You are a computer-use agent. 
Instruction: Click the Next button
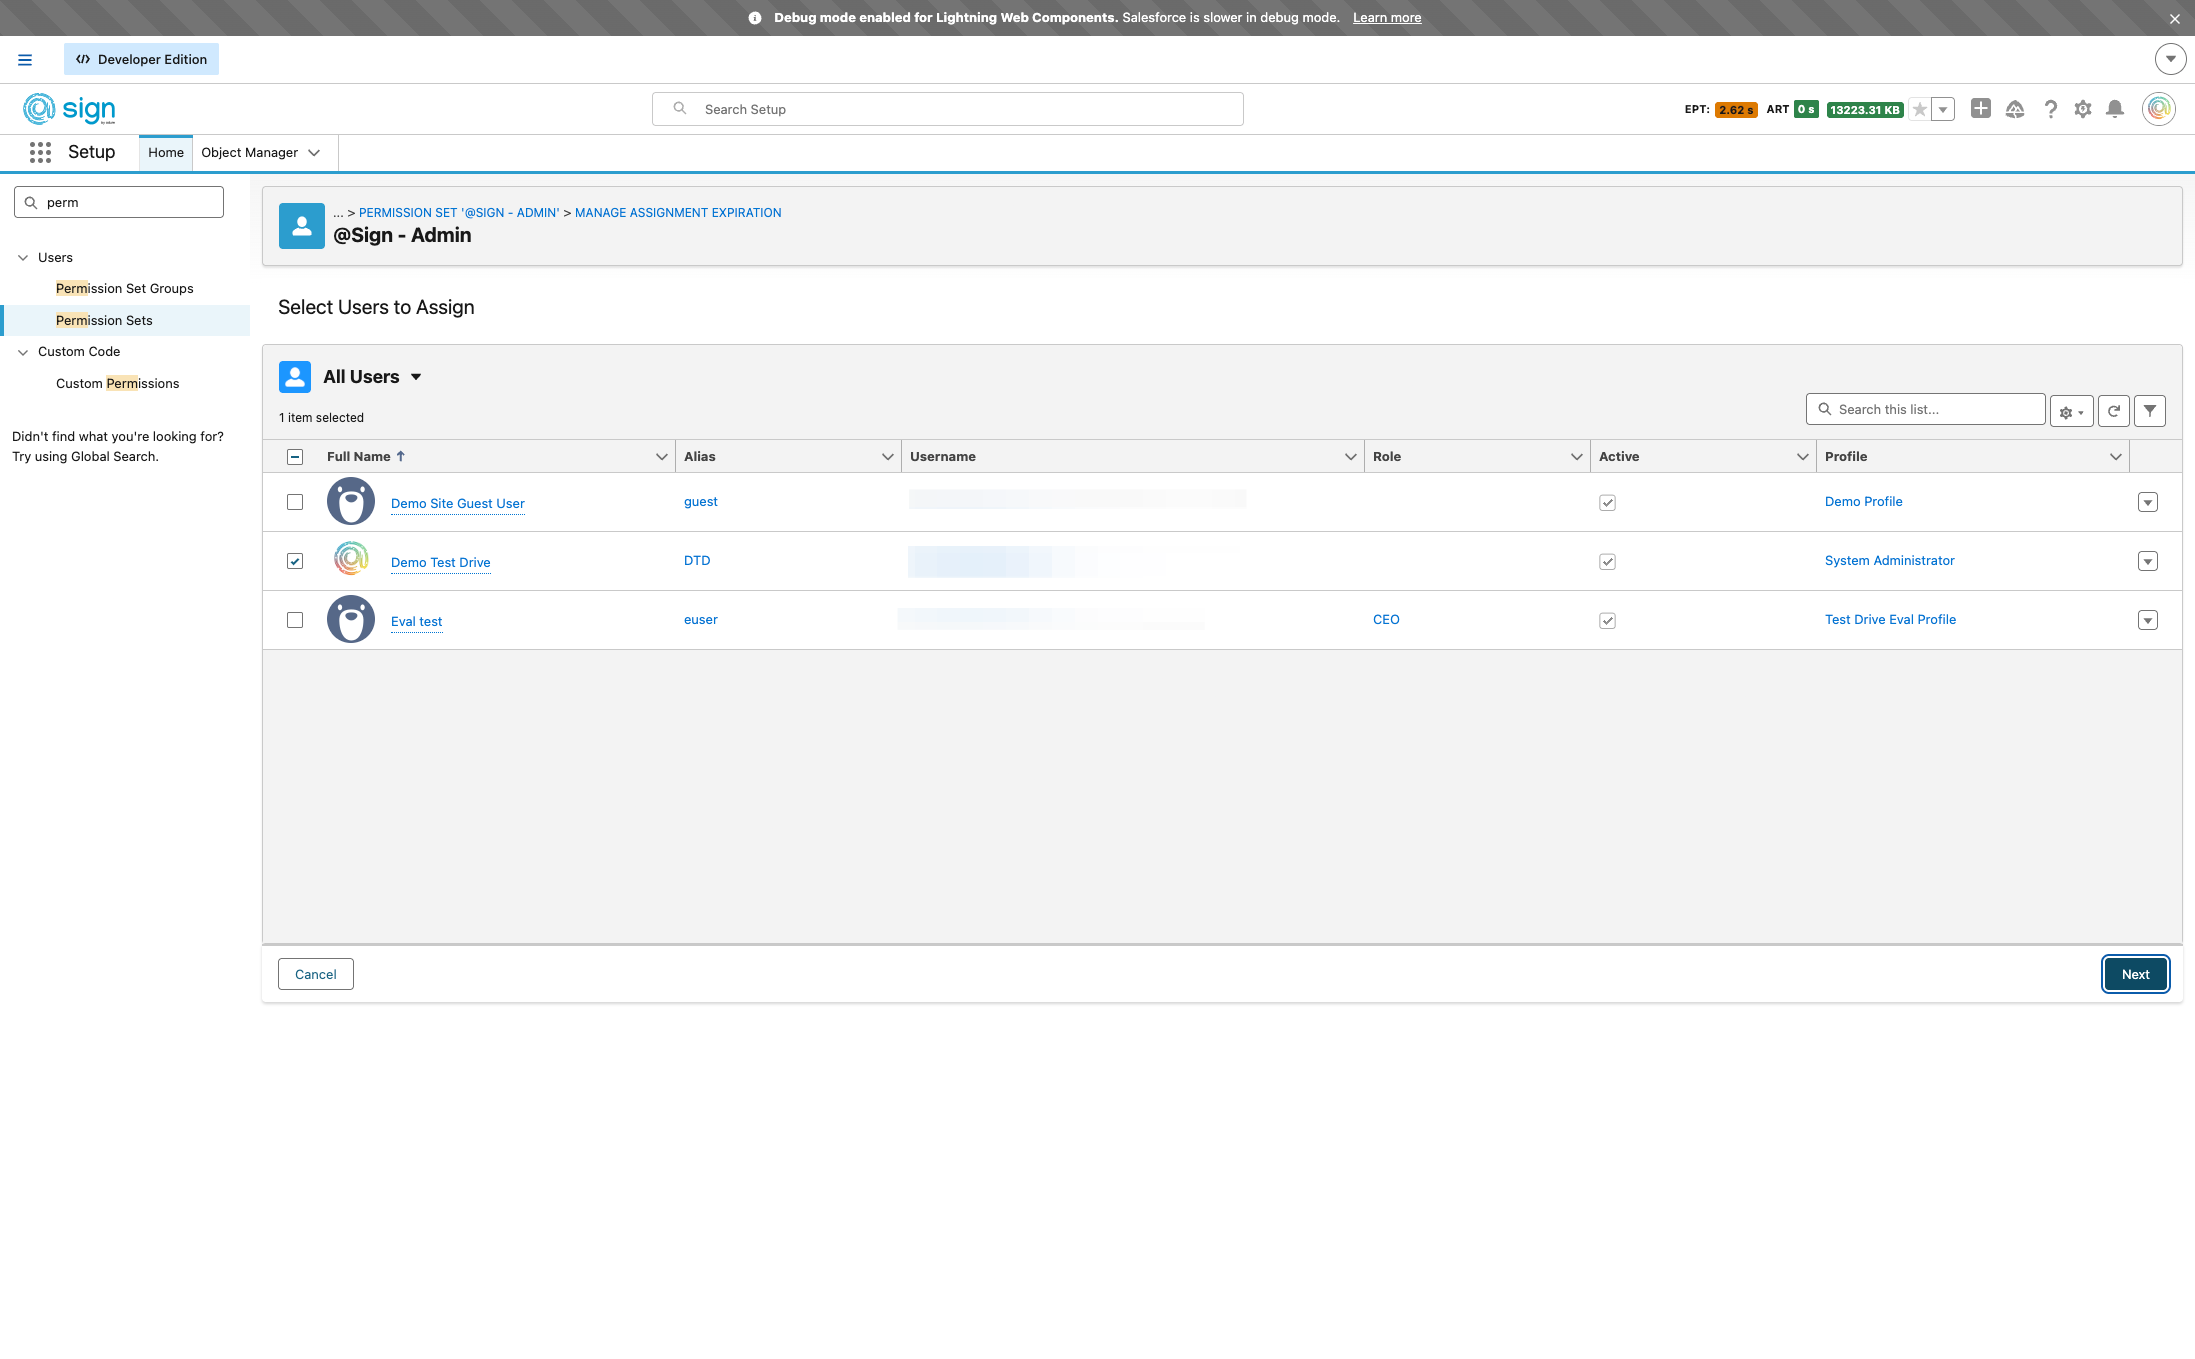(2134, 974)
